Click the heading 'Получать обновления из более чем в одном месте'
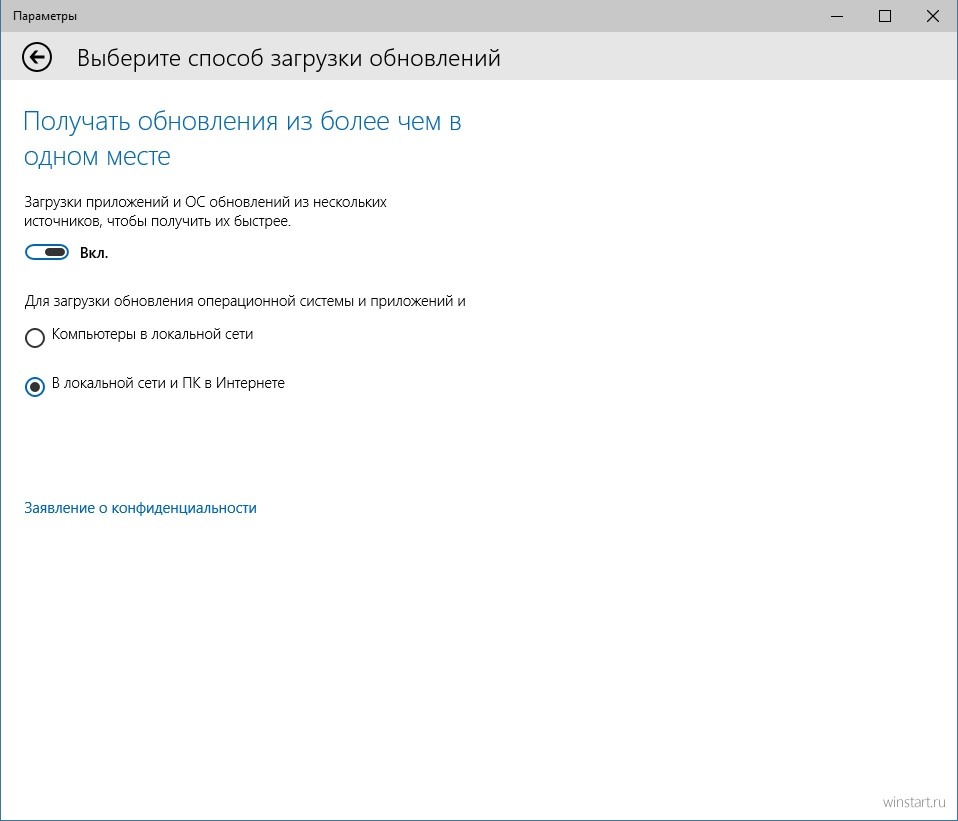The width and height of the screenshot is (958, 821). [243, 139]
